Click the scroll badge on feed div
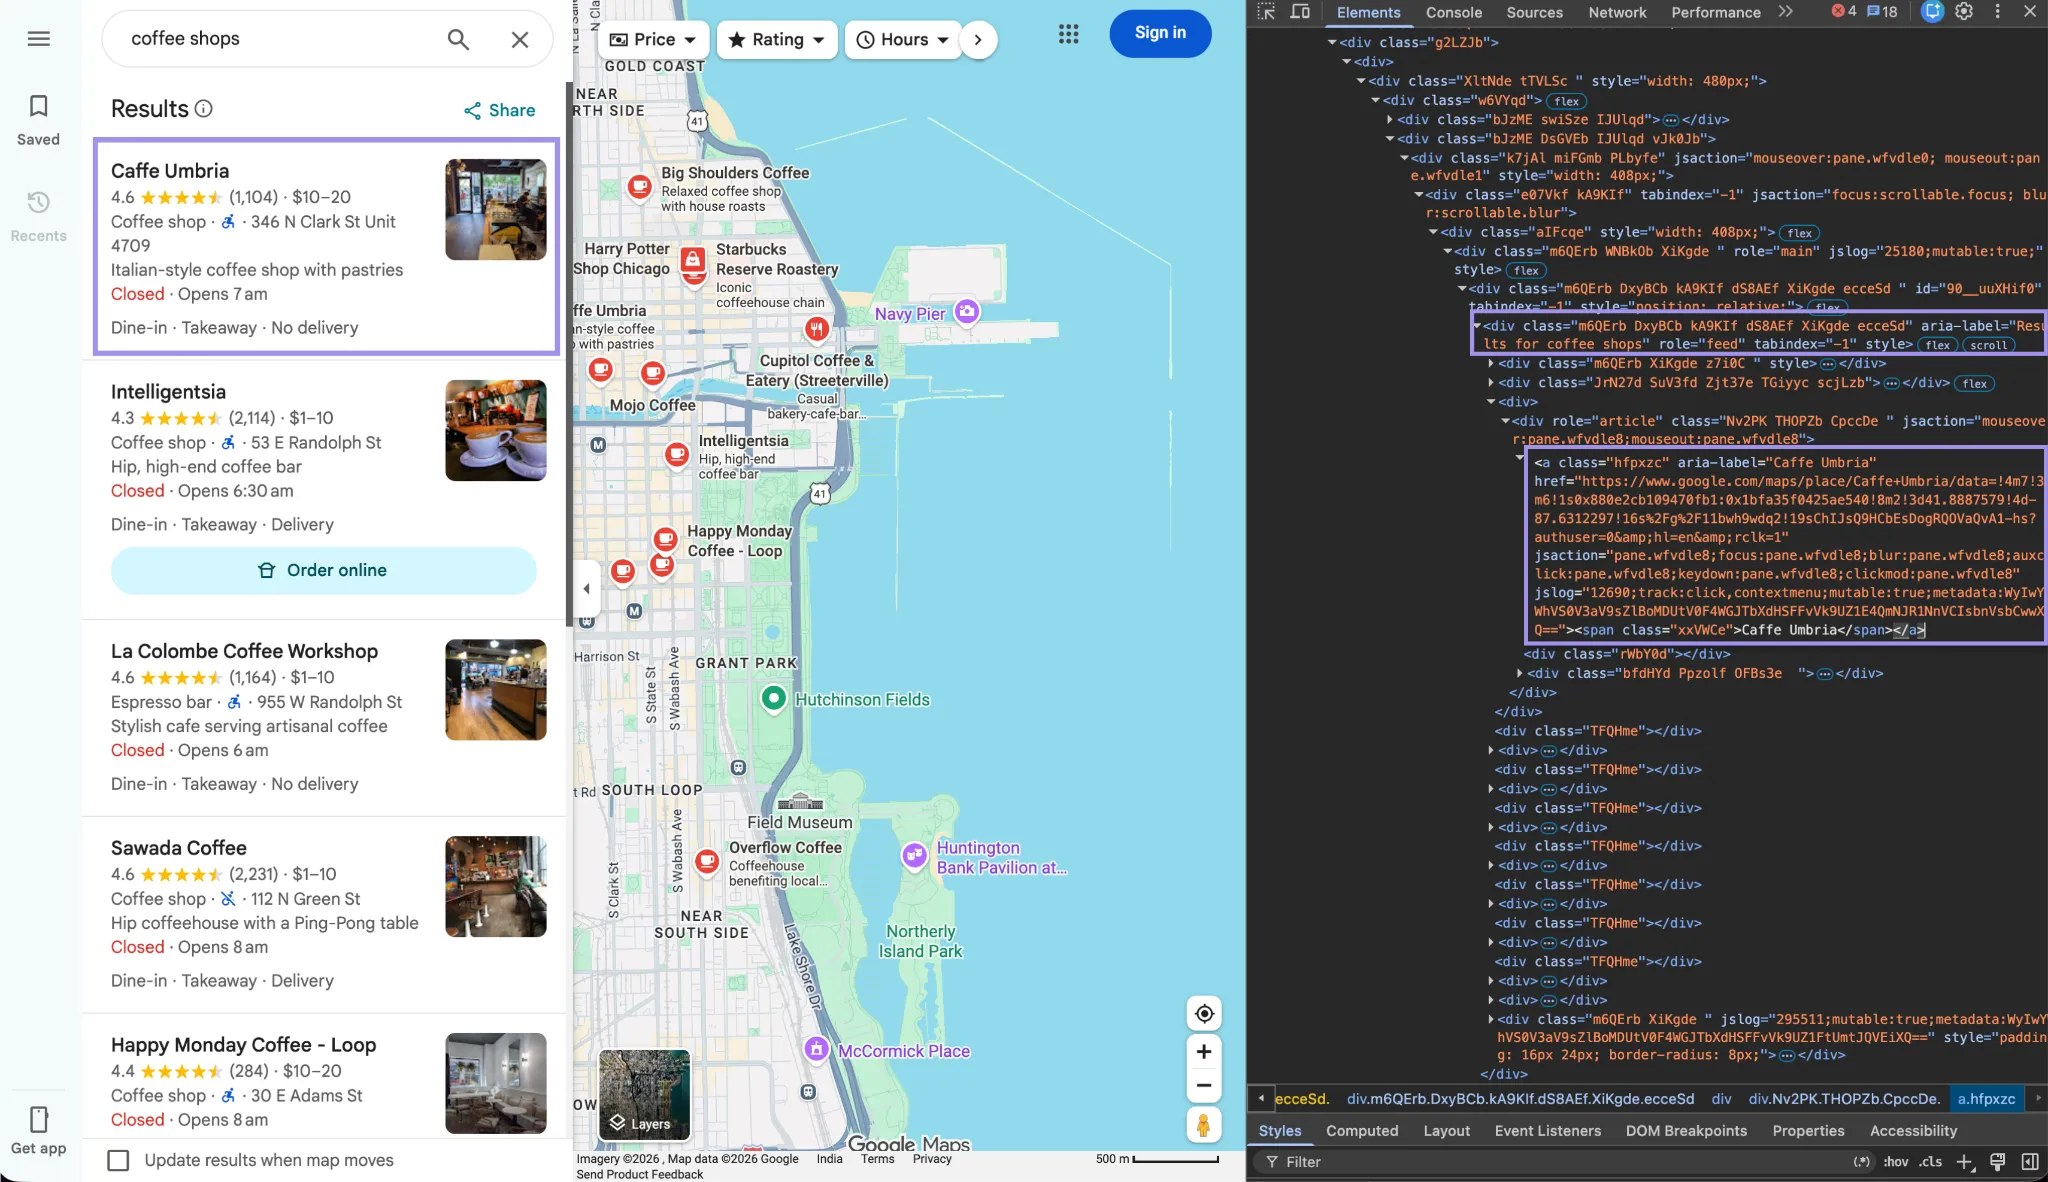 [x=1988, y=345]
